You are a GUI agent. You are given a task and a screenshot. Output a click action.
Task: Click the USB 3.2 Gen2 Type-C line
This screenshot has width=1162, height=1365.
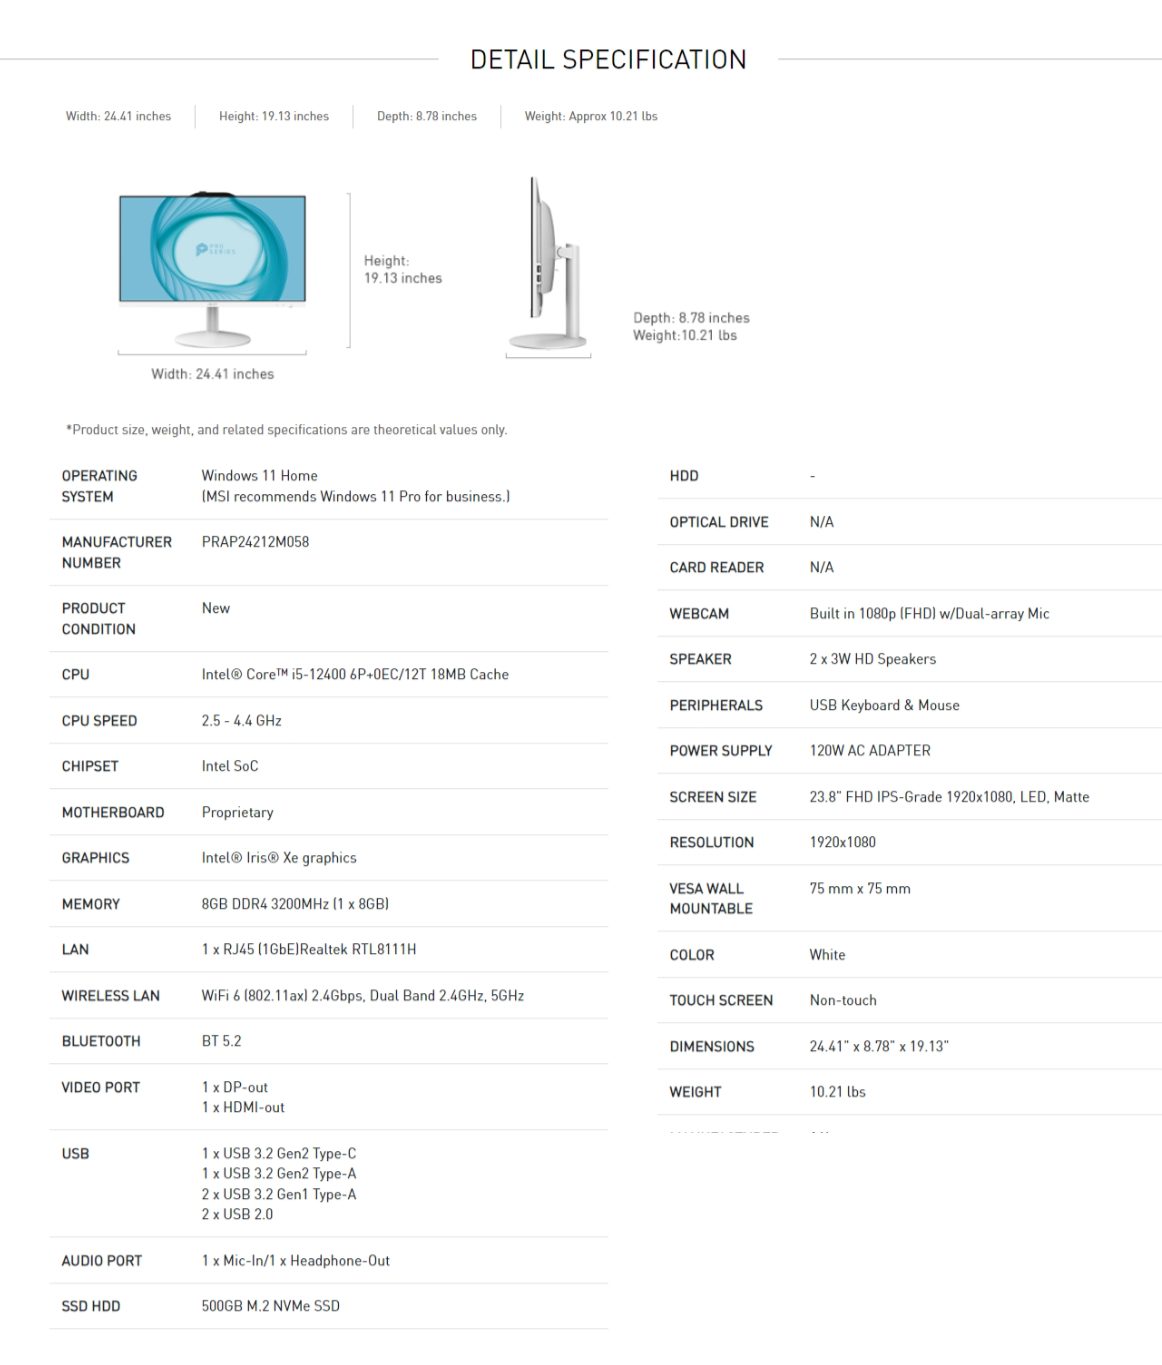click(278, 1154)
